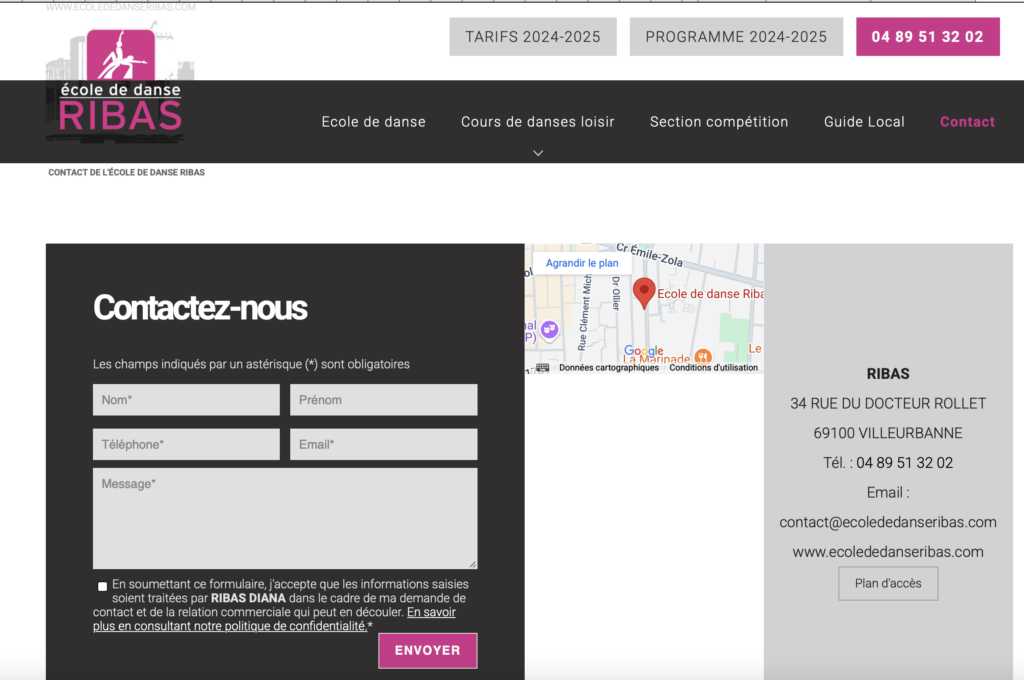
Task: Click the 'Plan d'accès' button
Action: 888,583
